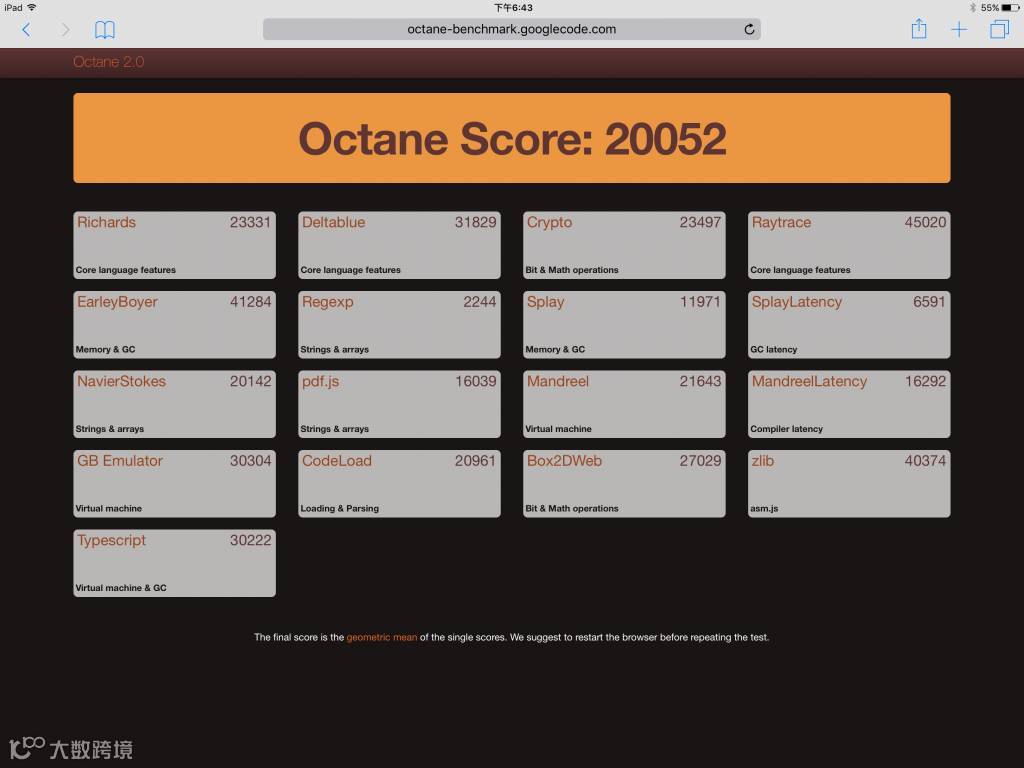This screenshot has width=1024, height=768.
Task: Open the Octane 2.0 header link
Action: click(x=108, y=62)
